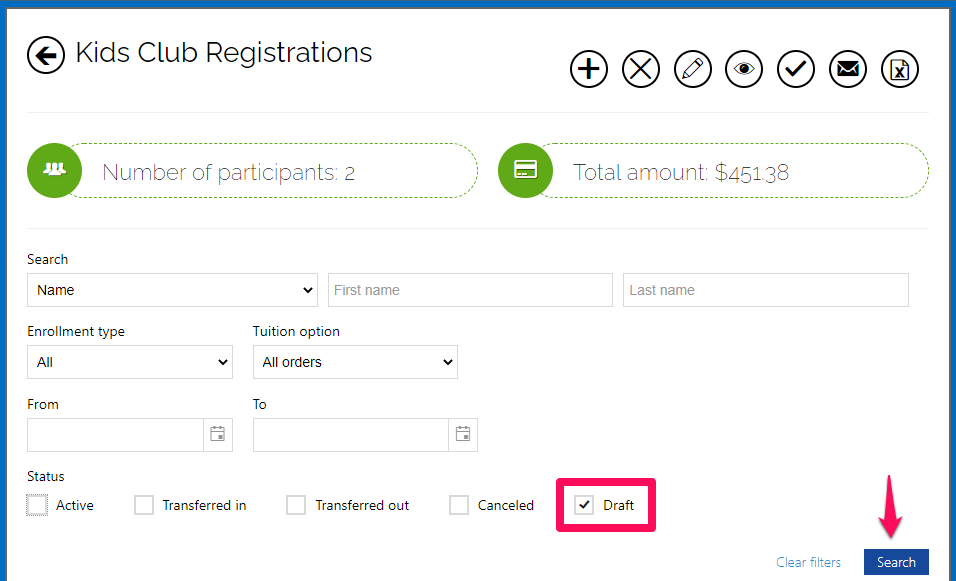Expand the Enrollment type dropdown
956x581 pixels.
point(130,362)
